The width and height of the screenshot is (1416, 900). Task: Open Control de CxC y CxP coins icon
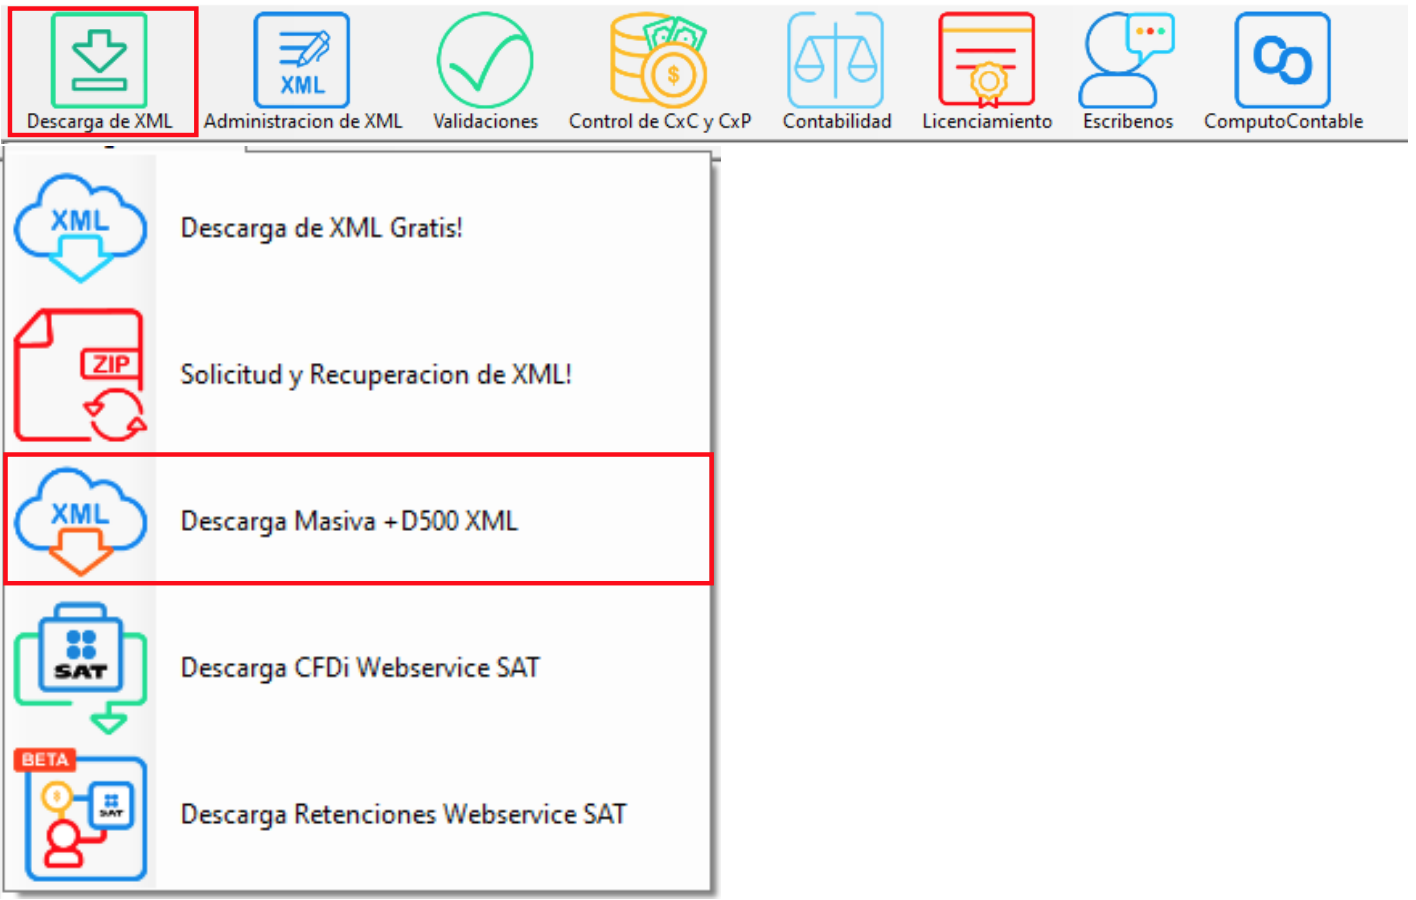(660, 58)
